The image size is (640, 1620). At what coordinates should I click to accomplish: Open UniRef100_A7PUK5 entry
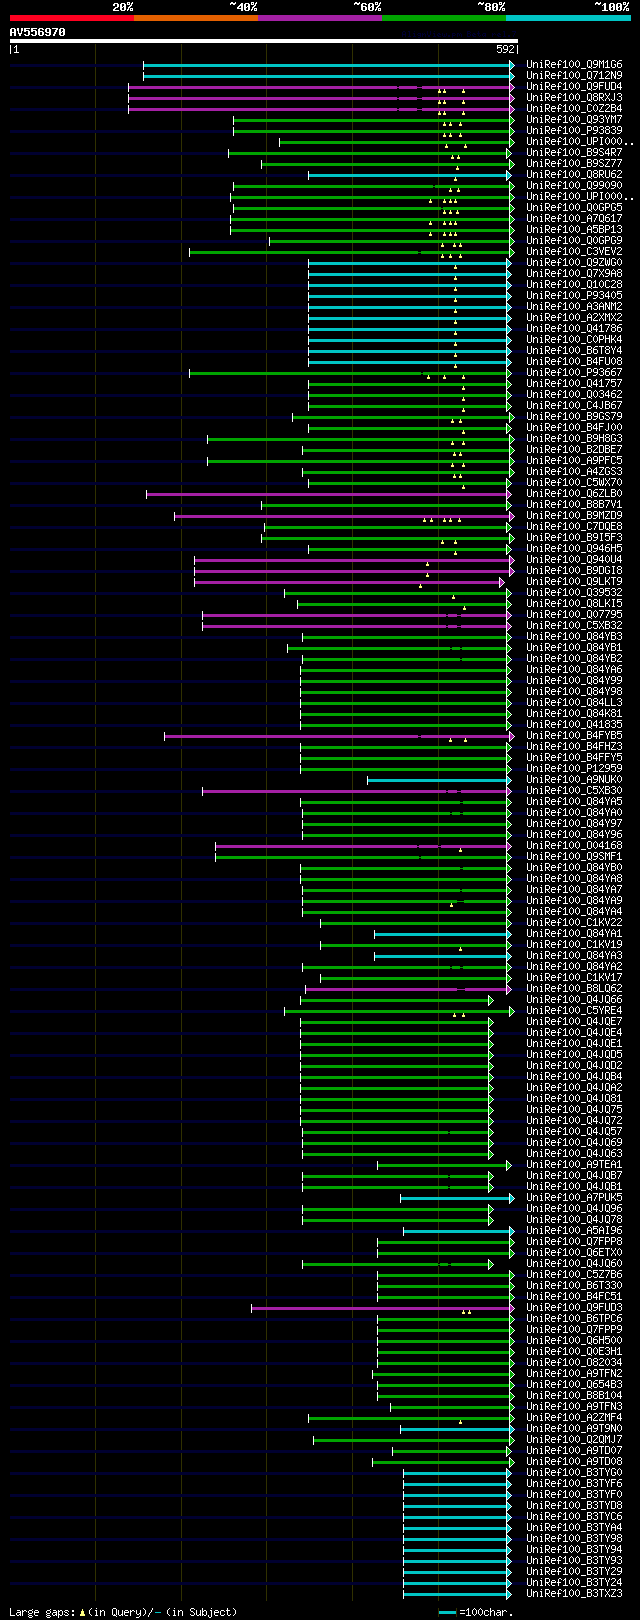(574, 1198)
